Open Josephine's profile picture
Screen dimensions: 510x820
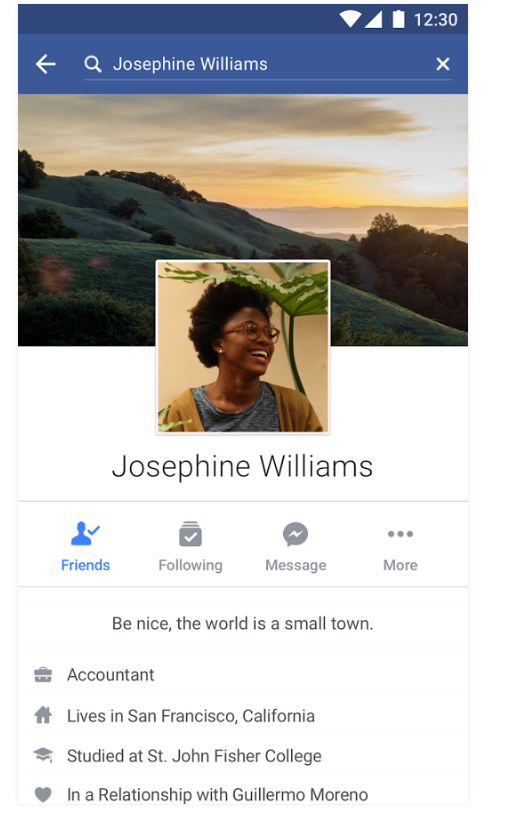[x=243, y=347]
